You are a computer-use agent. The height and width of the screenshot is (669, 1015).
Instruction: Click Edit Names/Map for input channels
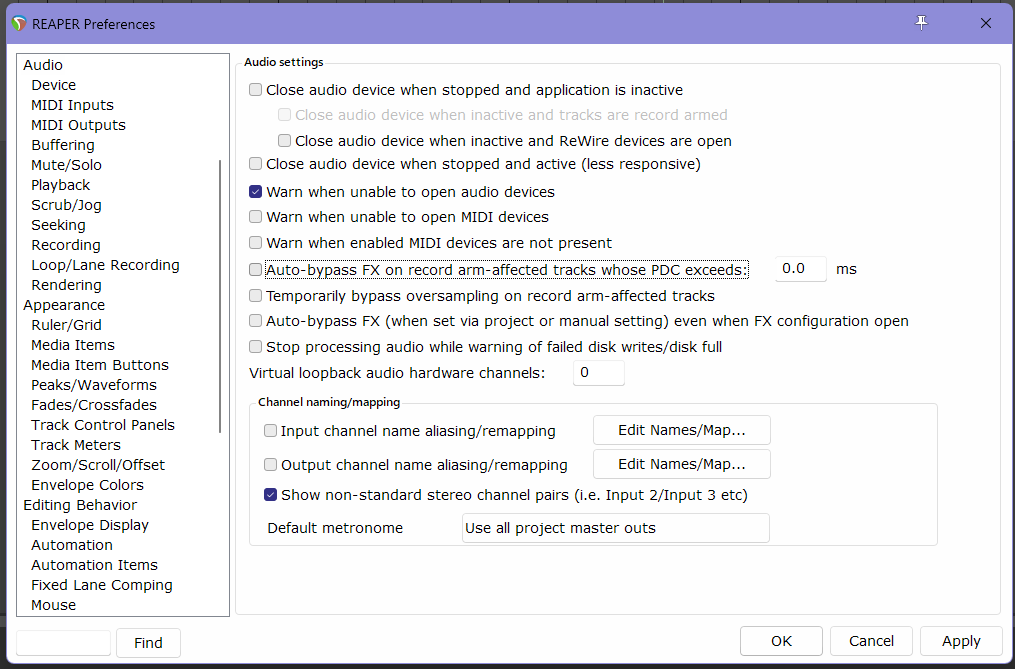pos(681,431)
